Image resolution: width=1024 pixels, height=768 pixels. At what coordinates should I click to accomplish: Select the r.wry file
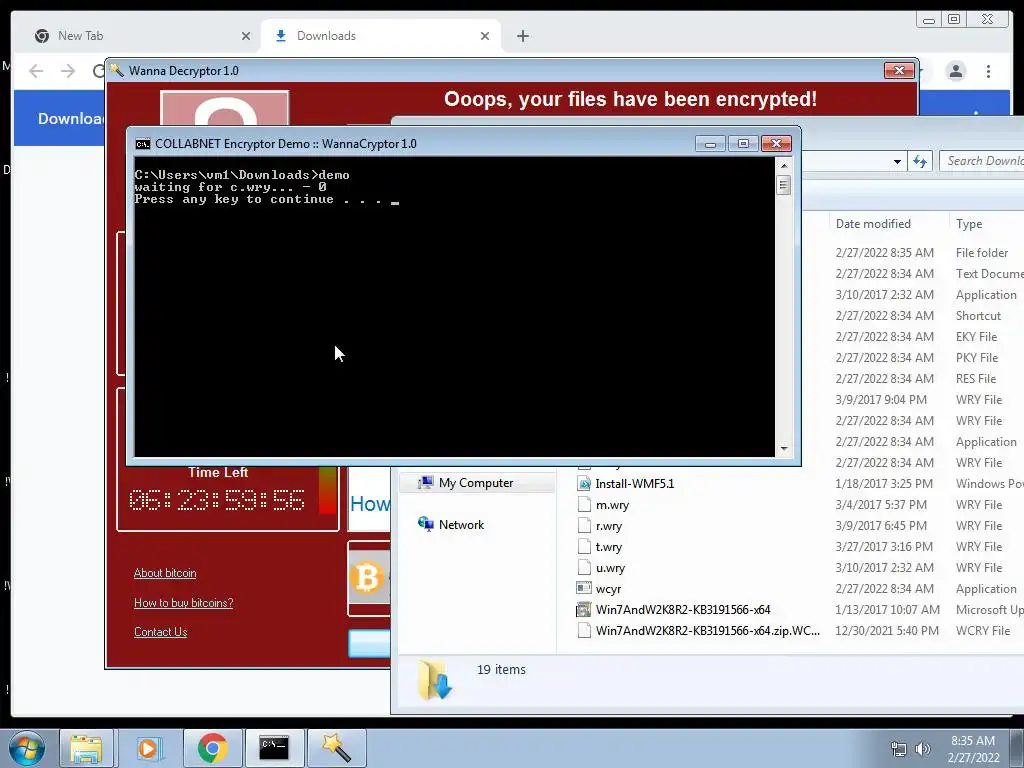609,526
